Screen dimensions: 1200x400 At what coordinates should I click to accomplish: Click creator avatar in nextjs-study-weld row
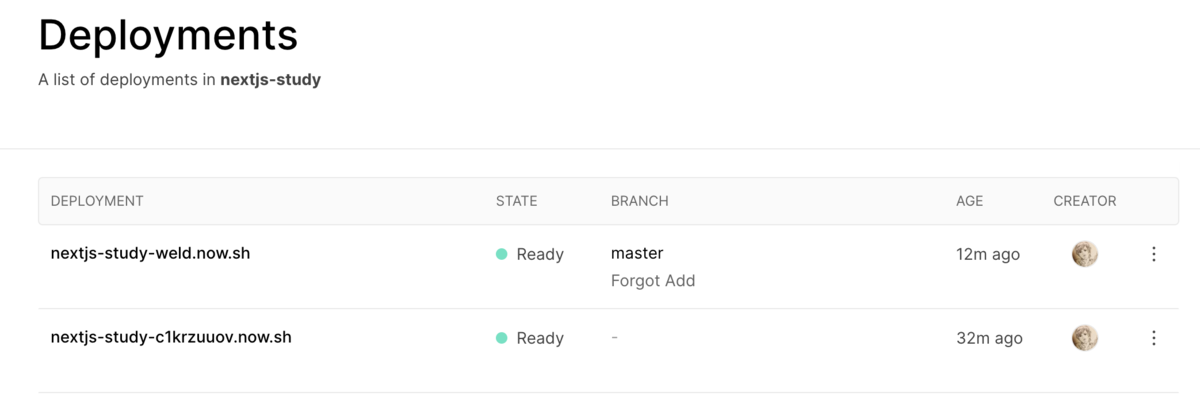tap(1085, 254)
